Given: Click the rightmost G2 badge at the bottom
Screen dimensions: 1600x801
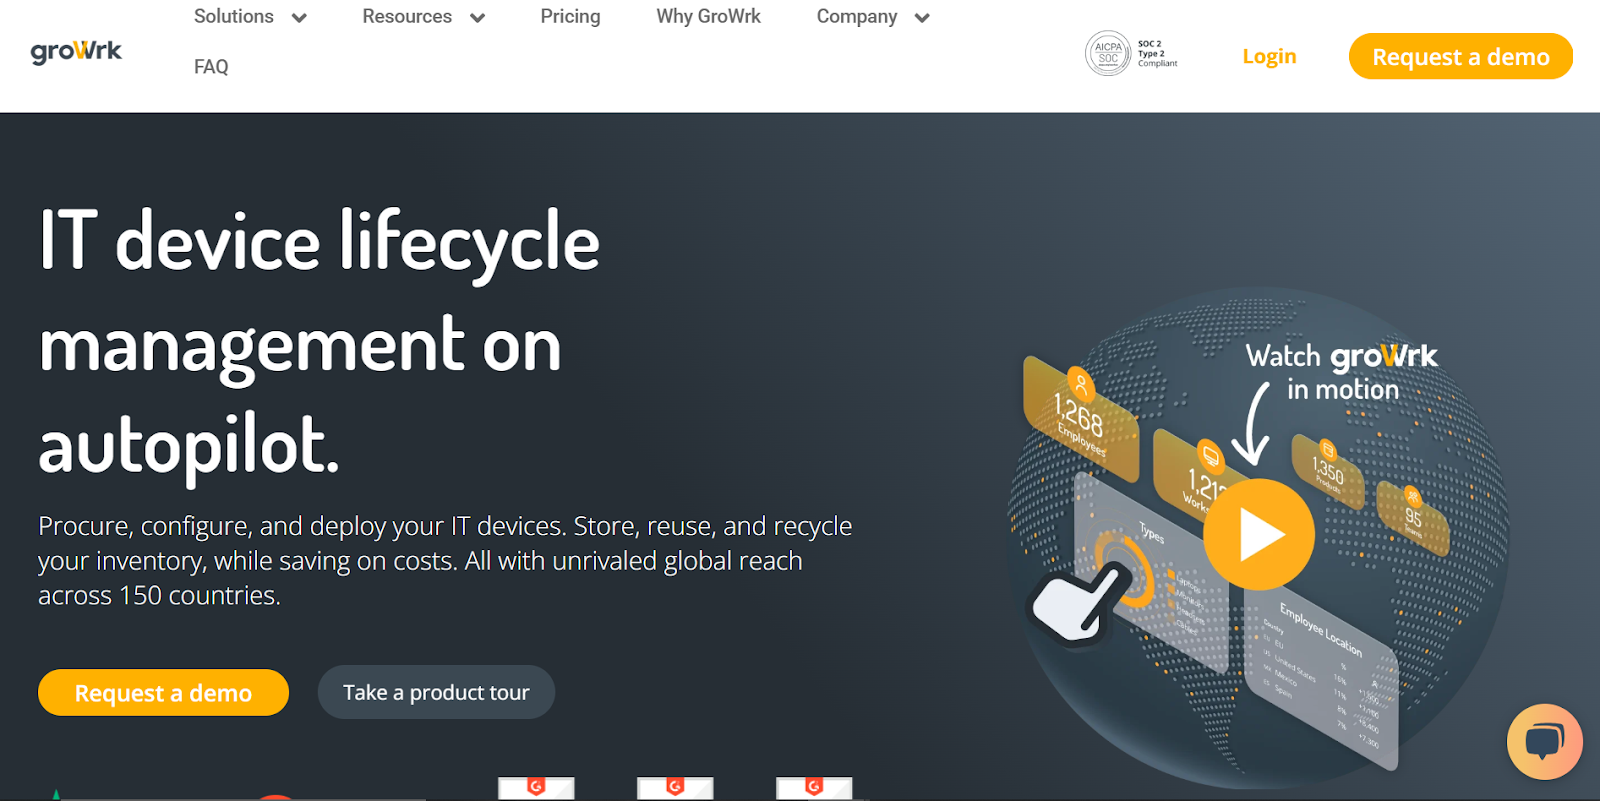Looking at the screenshot, I should tap(814, 788).
